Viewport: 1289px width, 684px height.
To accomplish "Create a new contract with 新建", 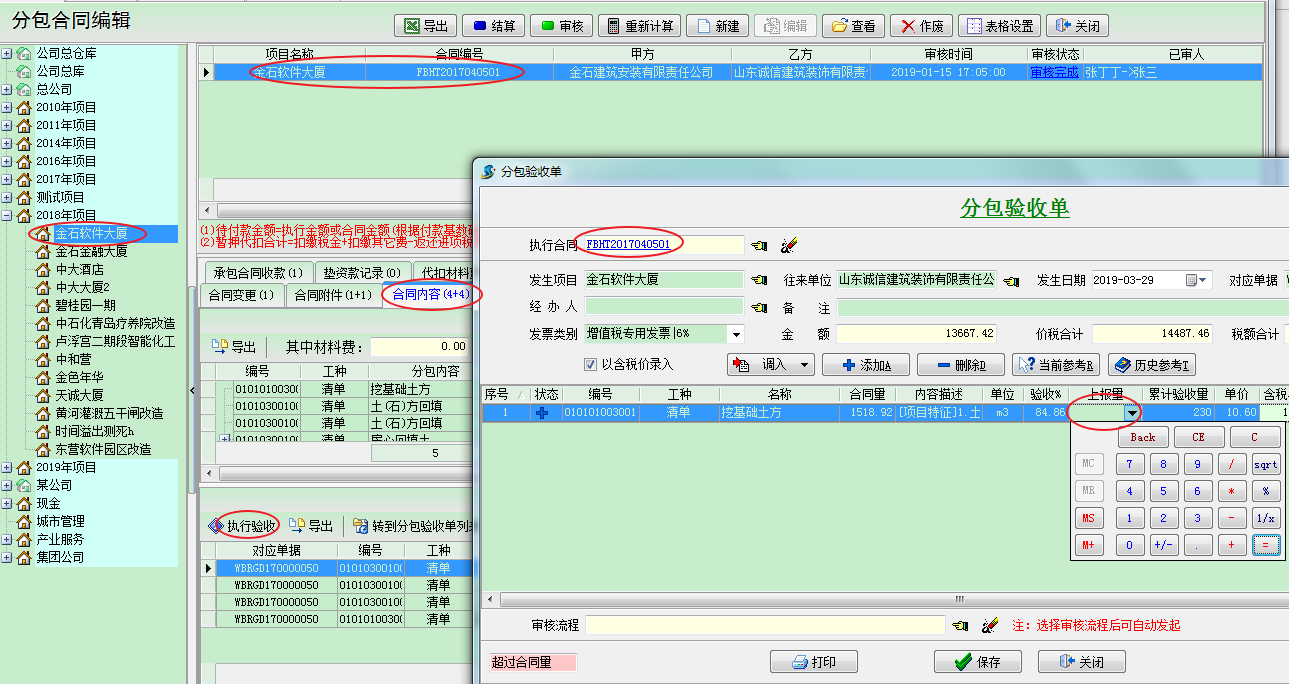I will 718,26.
